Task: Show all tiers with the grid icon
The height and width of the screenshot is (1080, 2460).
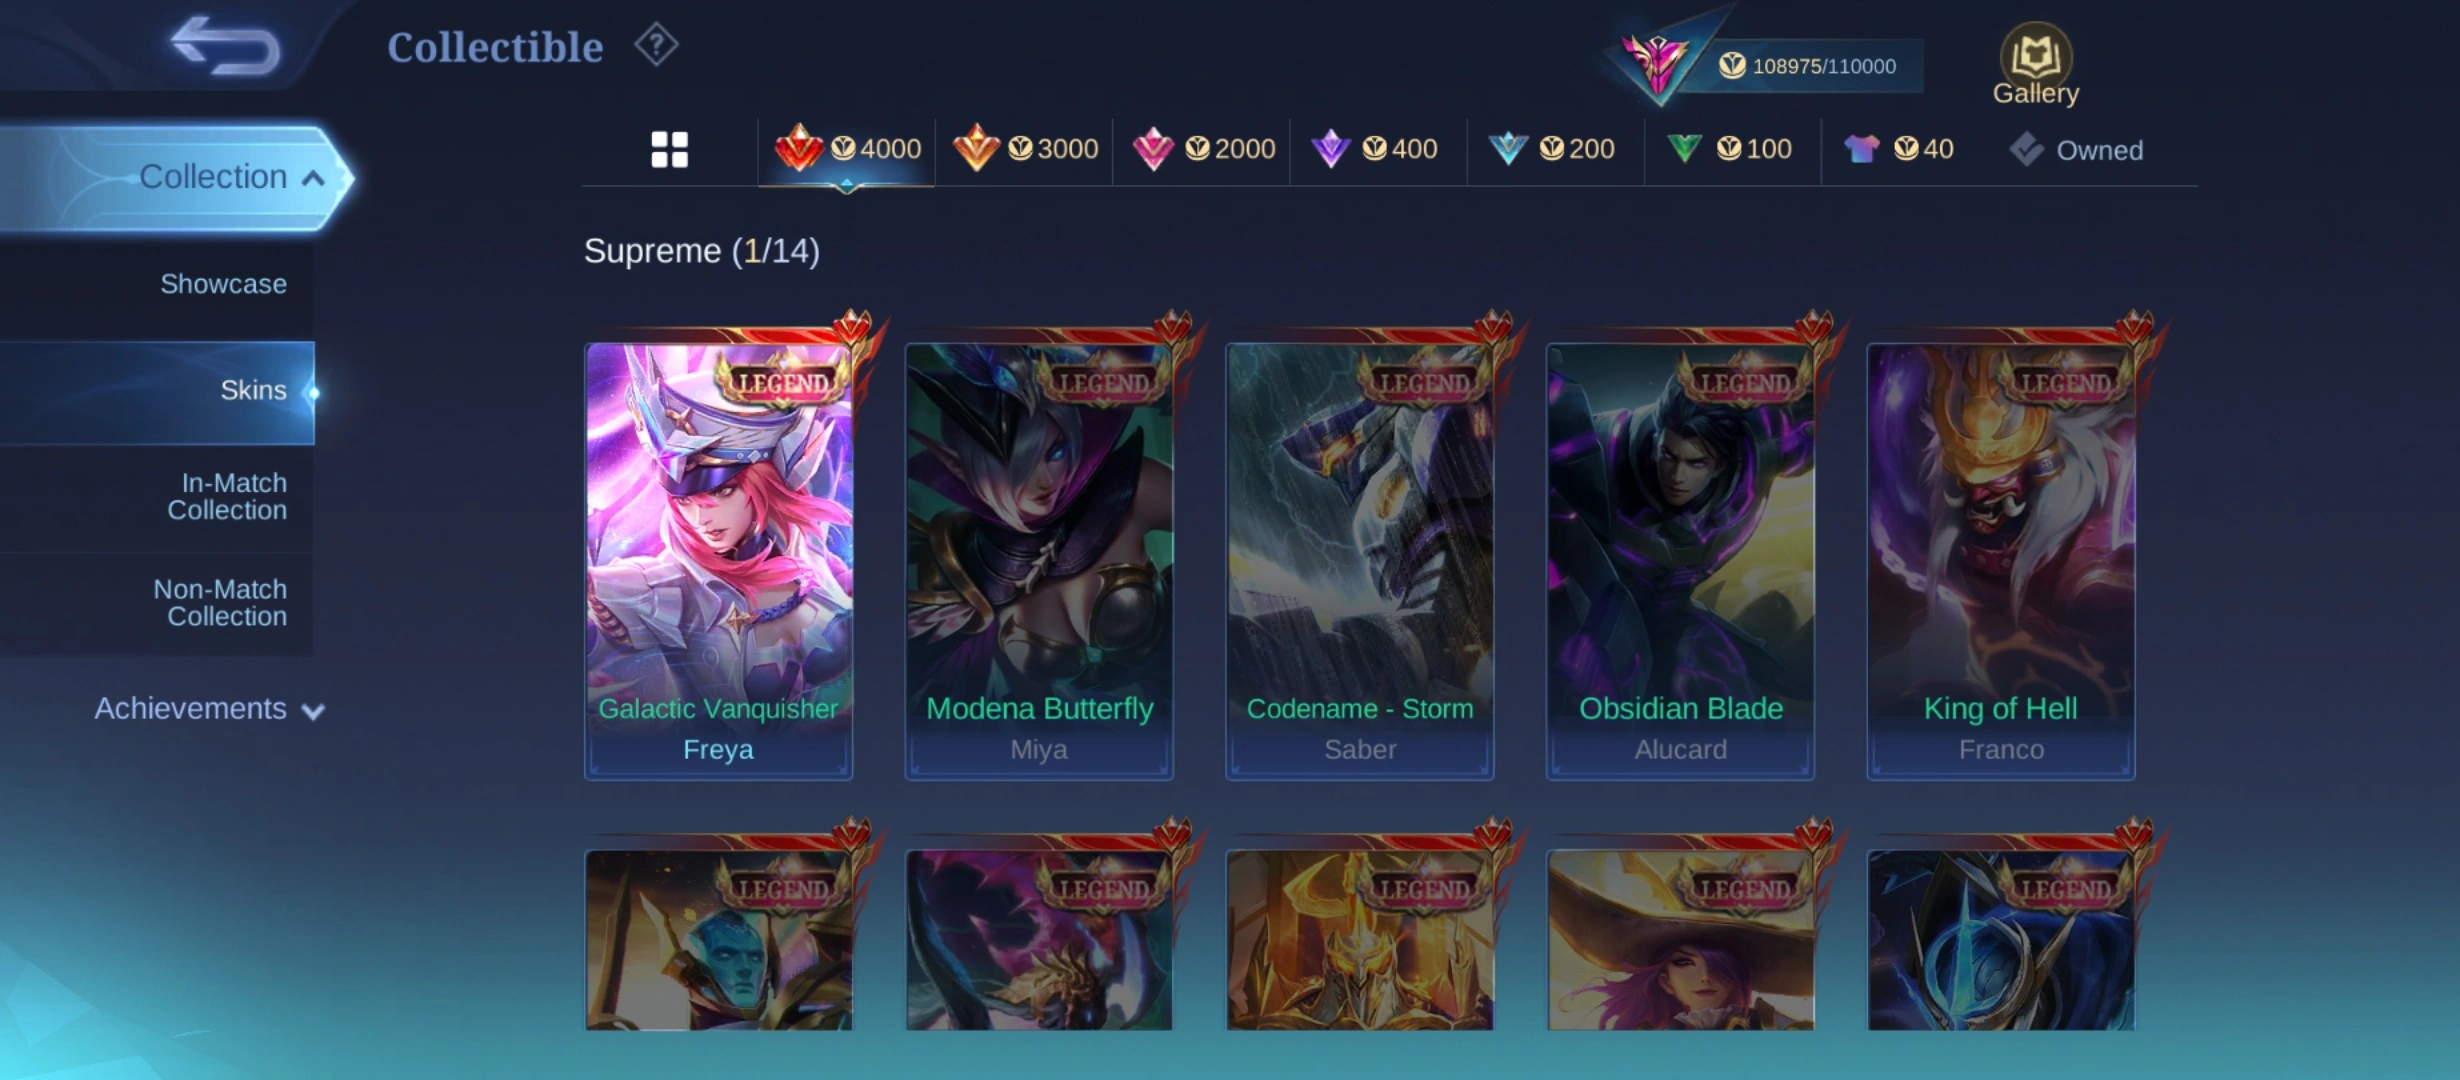Action: click(x=669, y=150)
